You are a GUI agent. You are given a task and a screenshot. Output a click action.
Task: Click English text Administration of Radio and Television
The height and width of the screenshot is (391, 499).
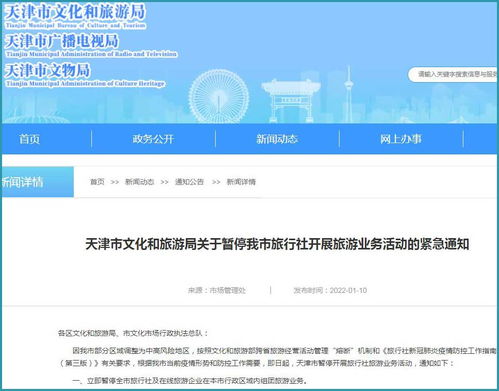coord(92,54)
